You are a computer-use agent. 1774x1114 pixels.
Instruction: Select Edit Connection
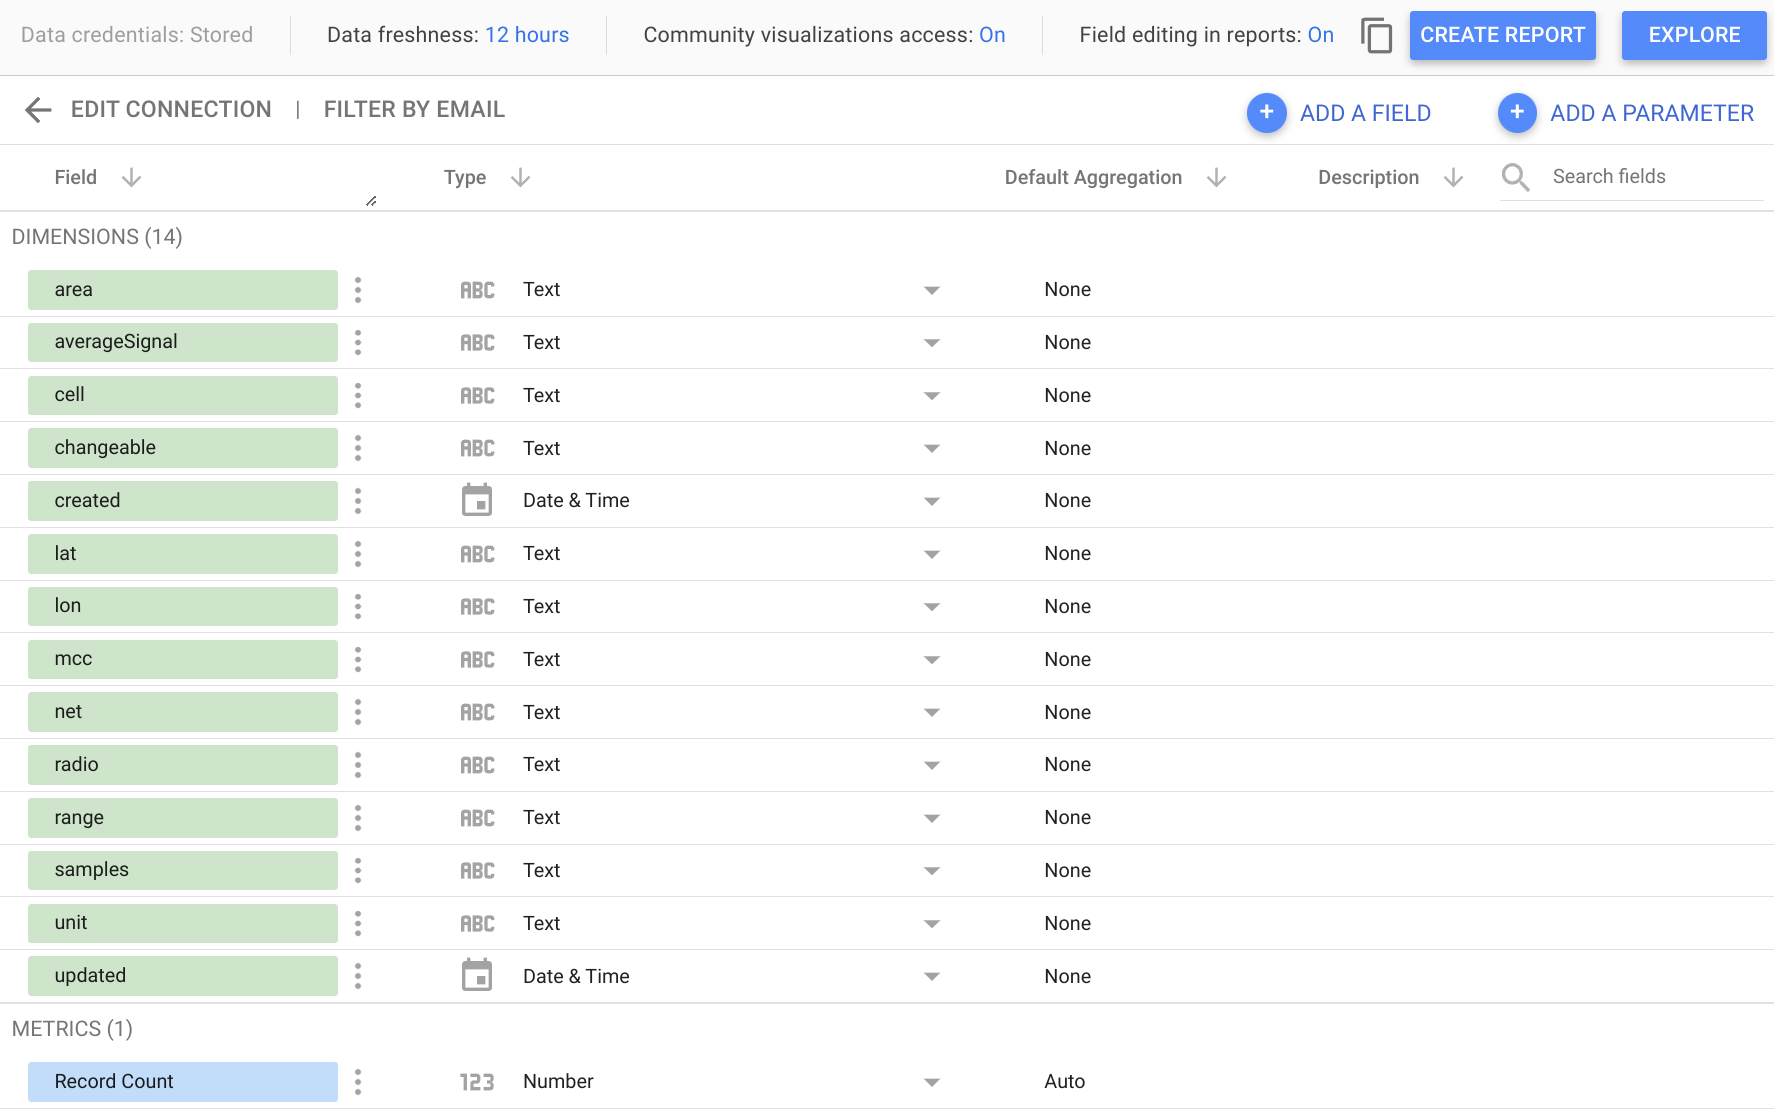(x=171, y=110)
